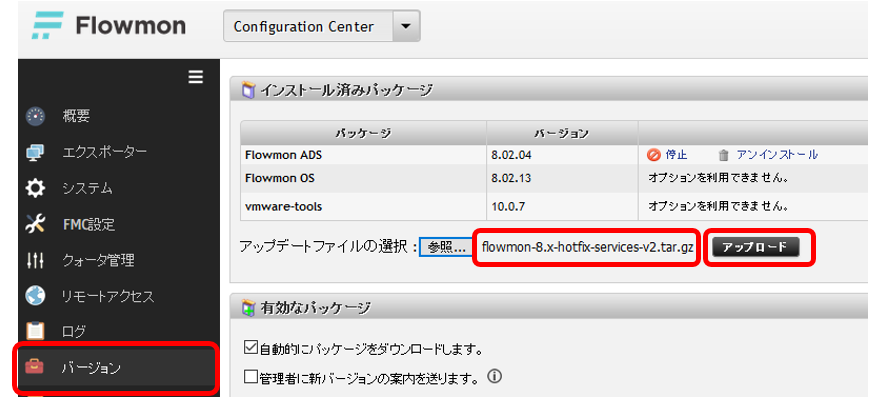Viewport: 869px width, 403px height.
Task: Toggle 自動的にパッケージをダウンロードします checkbox
Action: pos(250,350)
